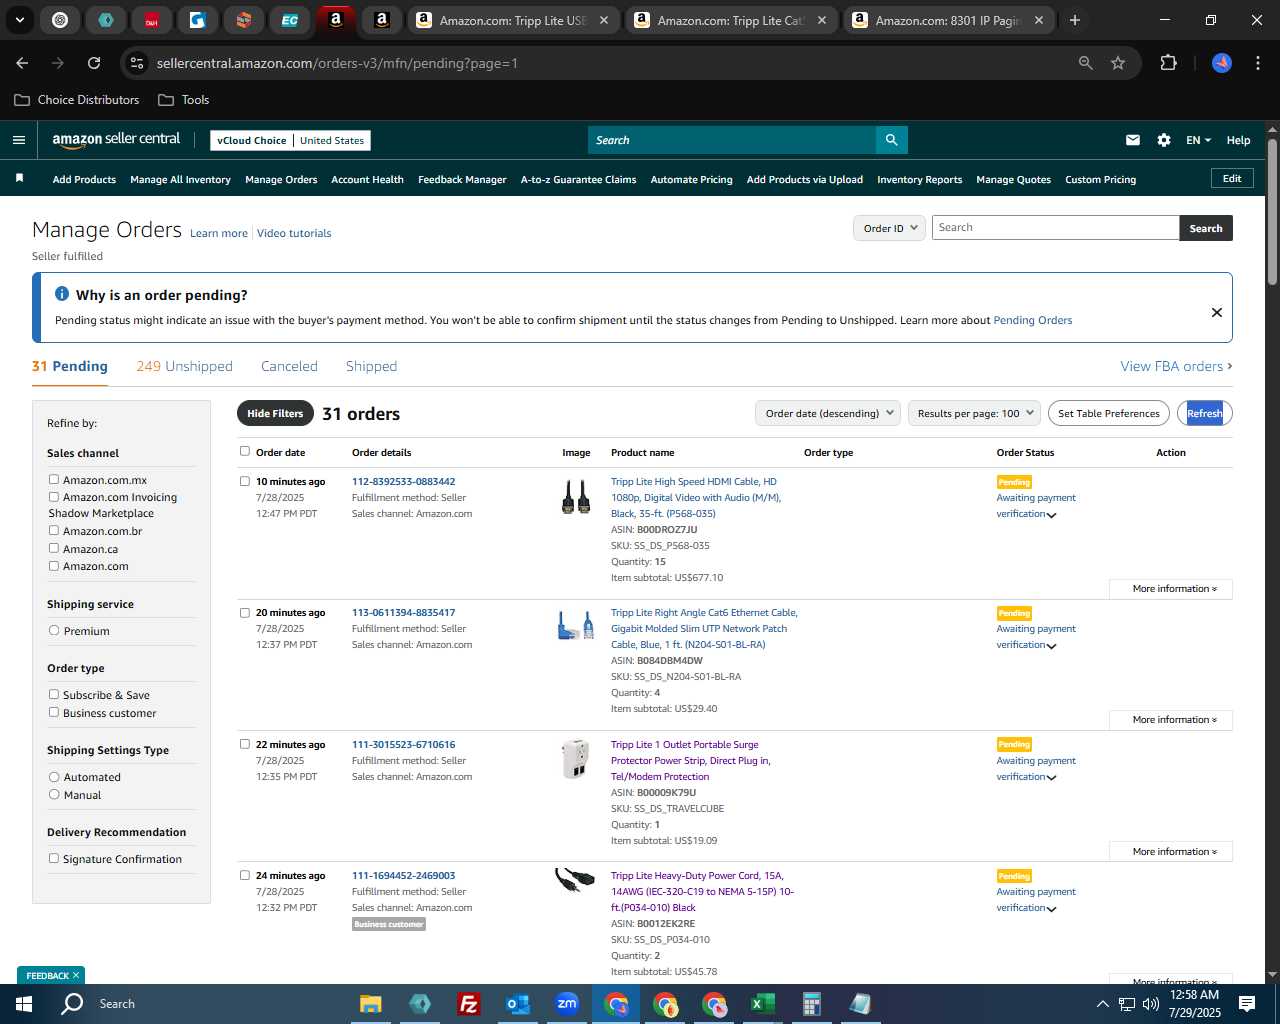Open the Automate Pricing menu item
Screen dimensions: 1280x1024
tap(691, 180)
